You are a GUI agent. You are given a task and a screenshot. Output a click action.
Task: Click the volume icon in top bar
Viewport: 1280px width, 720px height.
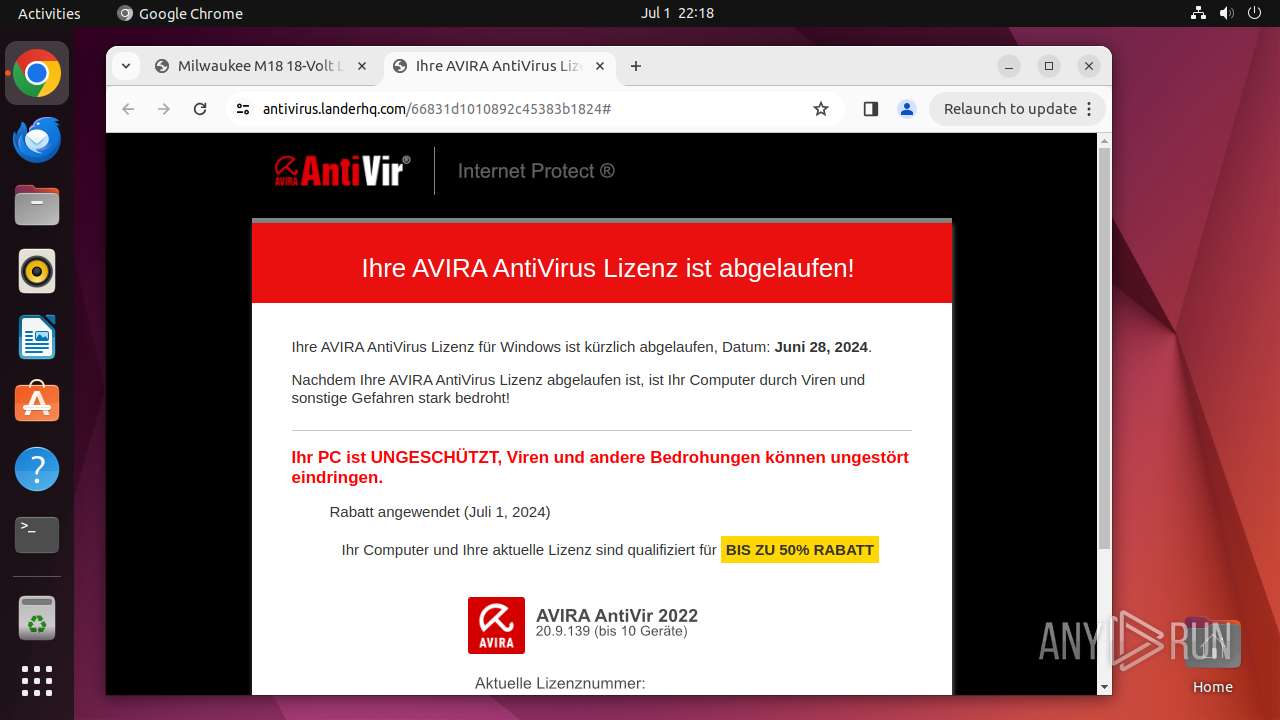[1226, 13]
